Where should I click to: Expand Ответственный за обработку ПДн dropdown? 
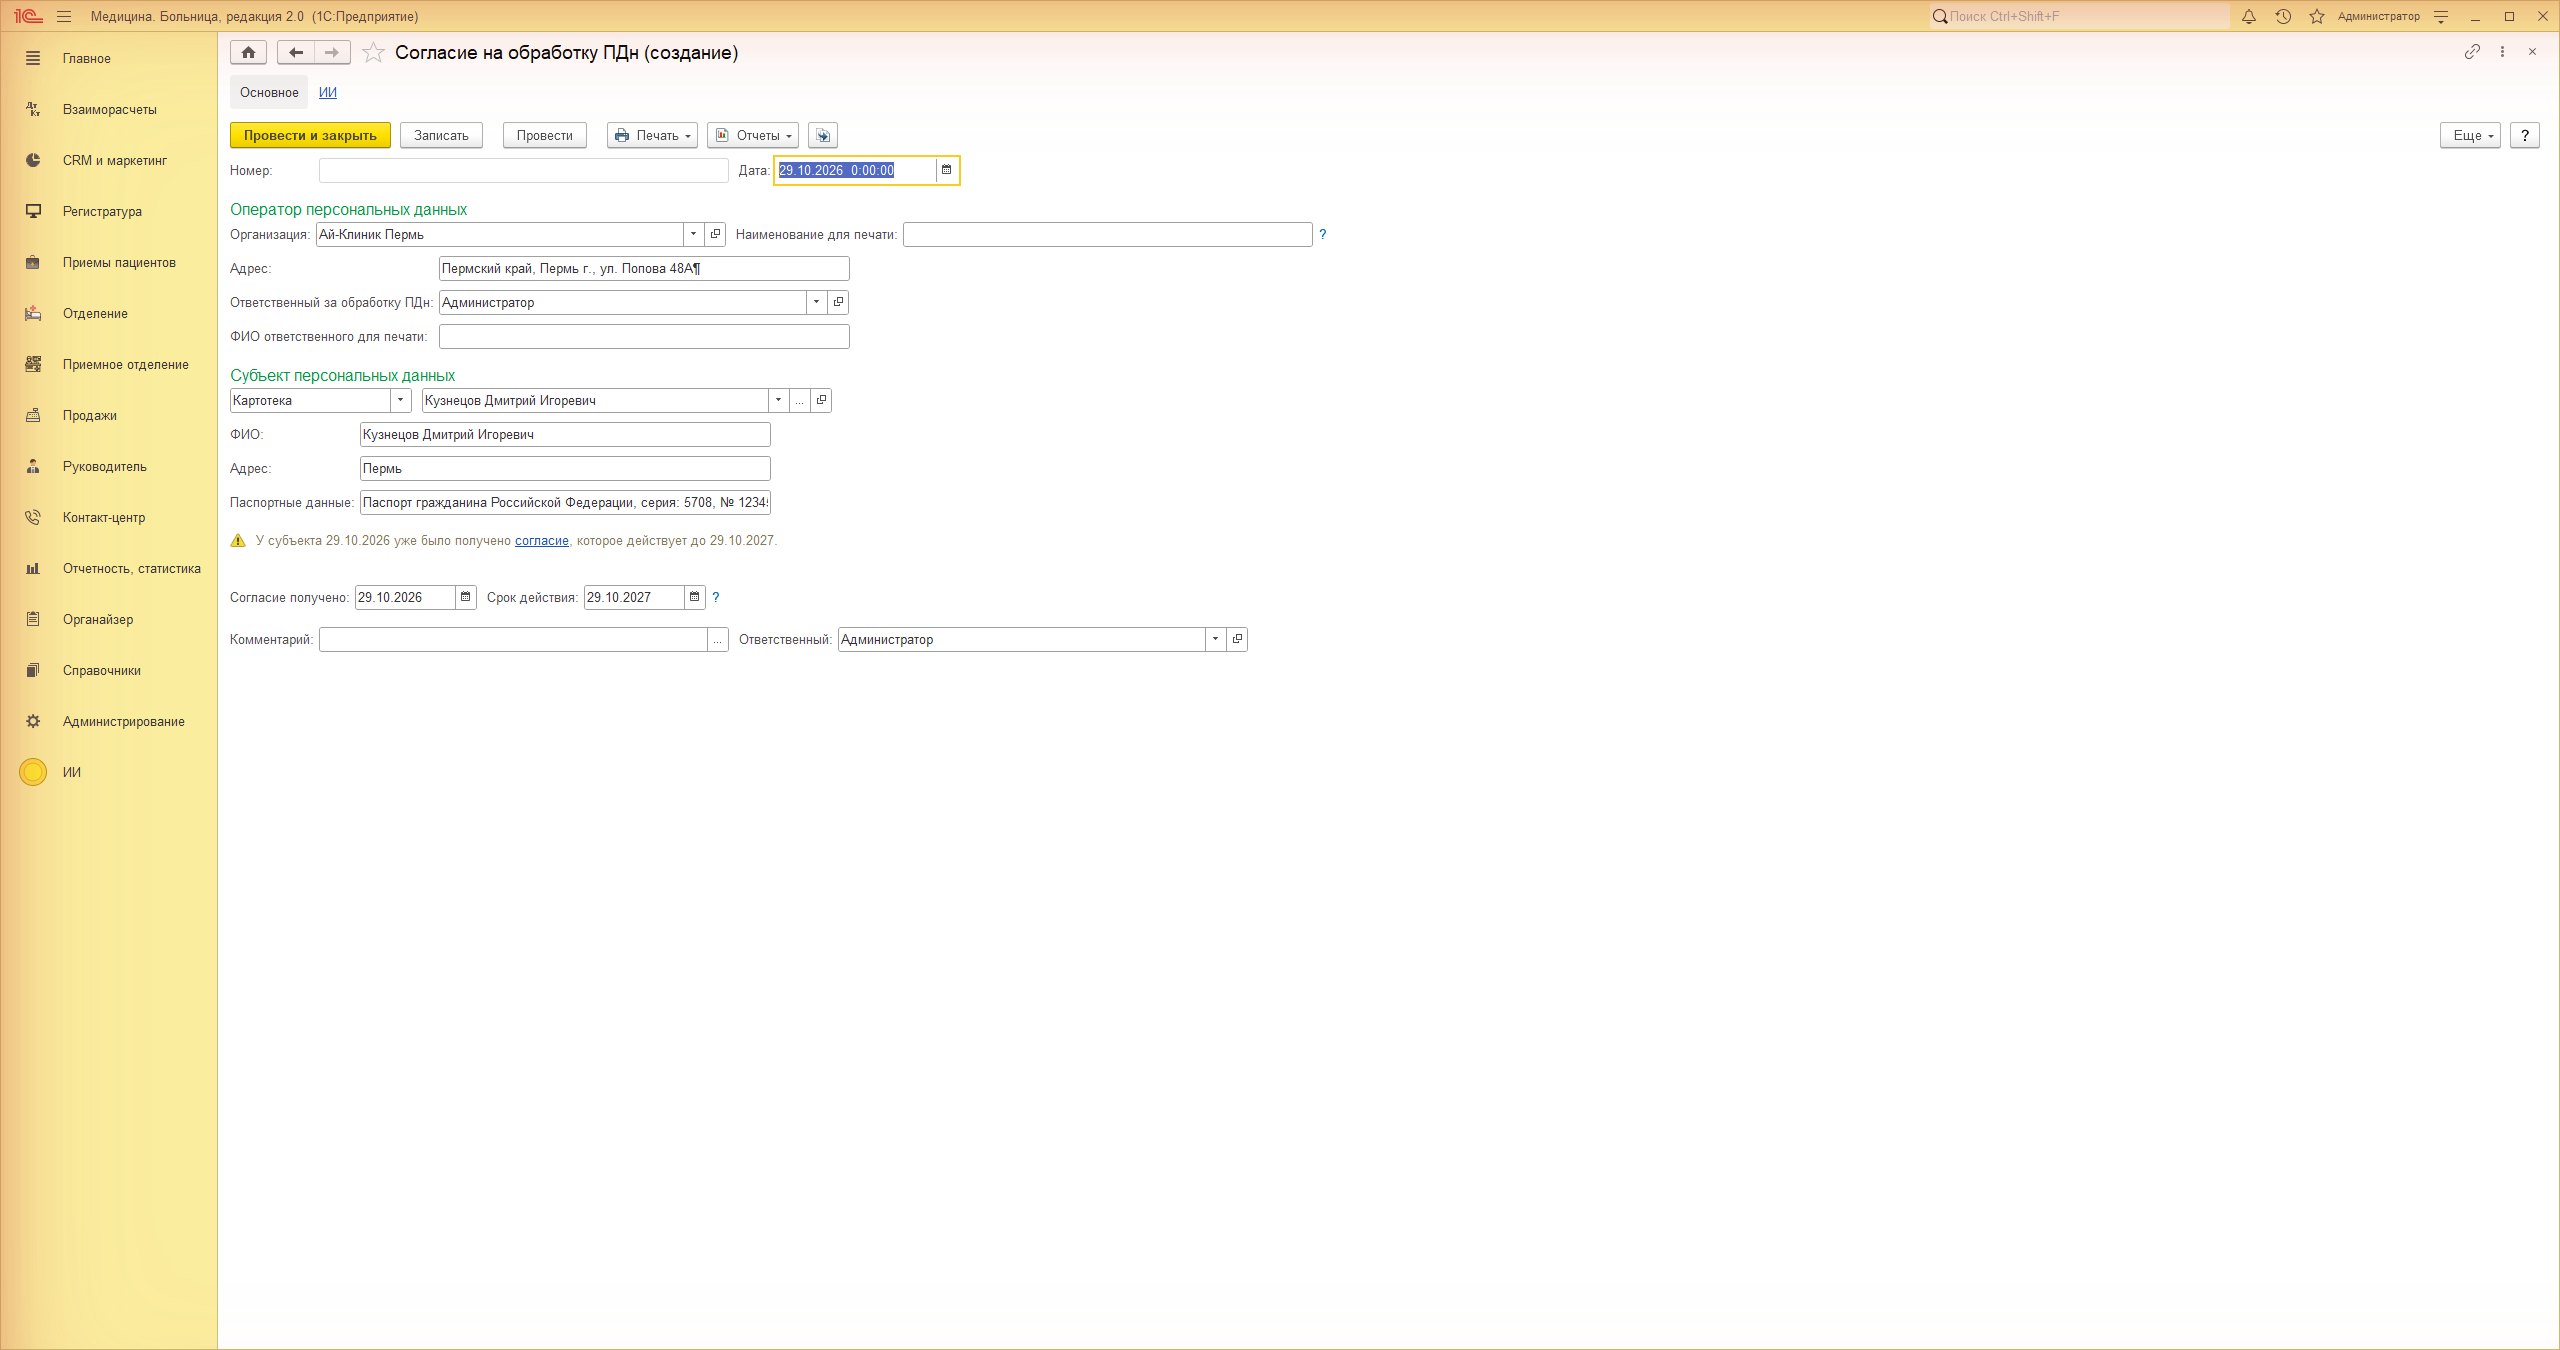point(817,302)
